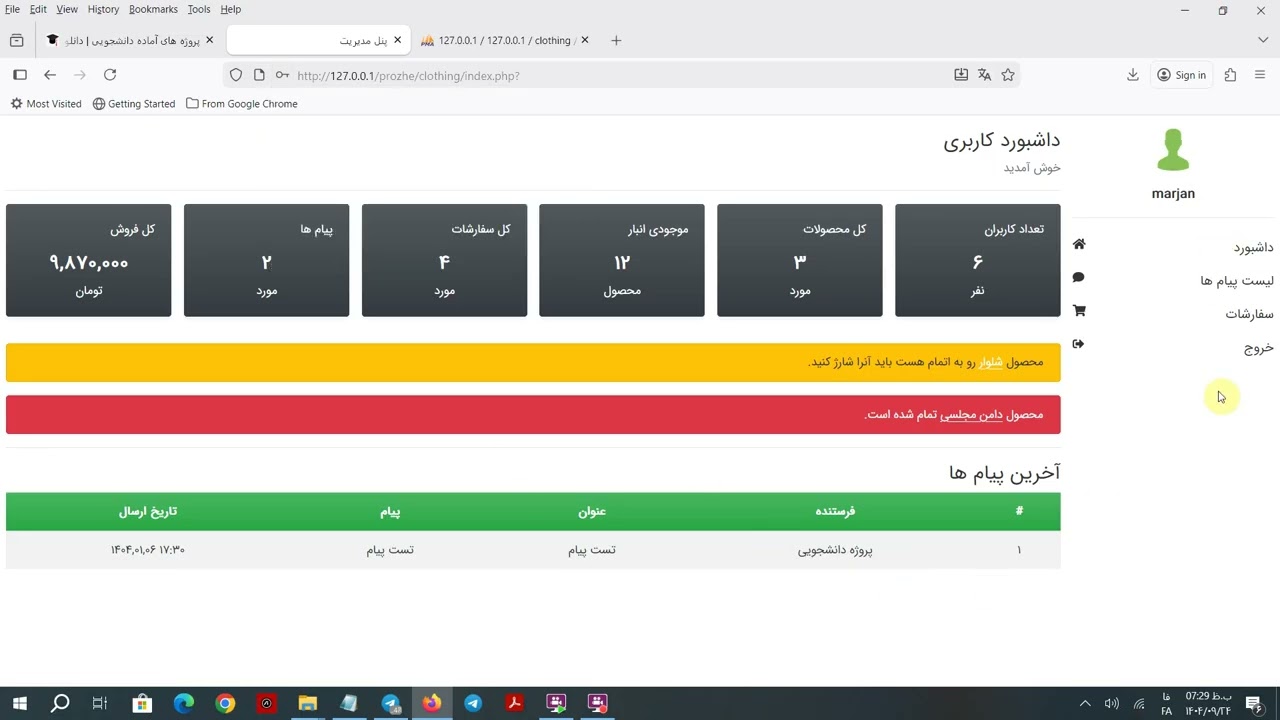Click the Firefox View icon left of tabs

(x=16, y=40)
